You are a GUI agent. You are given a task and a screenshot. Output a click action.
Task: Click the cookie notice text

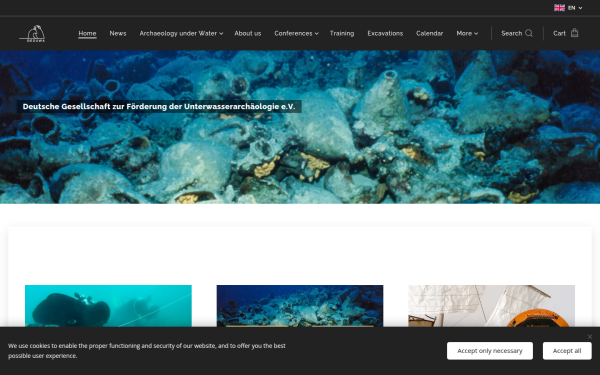[147, 351]
